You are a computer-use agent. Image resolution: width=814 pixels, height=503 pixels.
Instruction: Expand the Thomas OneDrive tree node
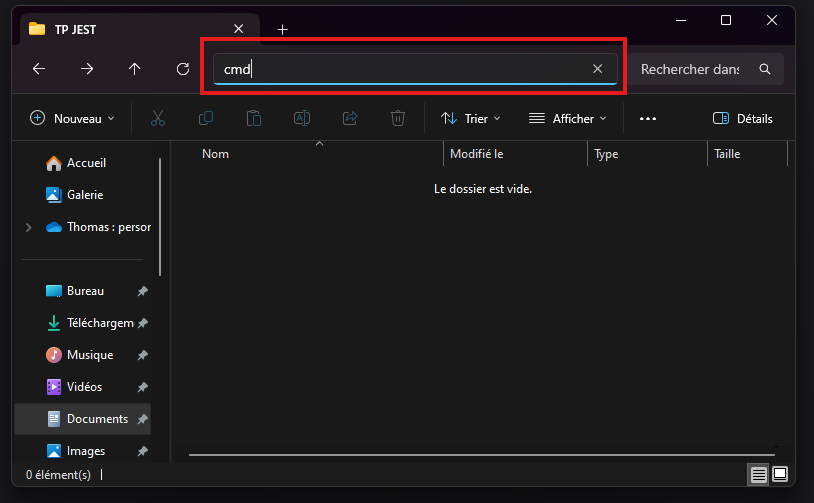tap(28, 227)
